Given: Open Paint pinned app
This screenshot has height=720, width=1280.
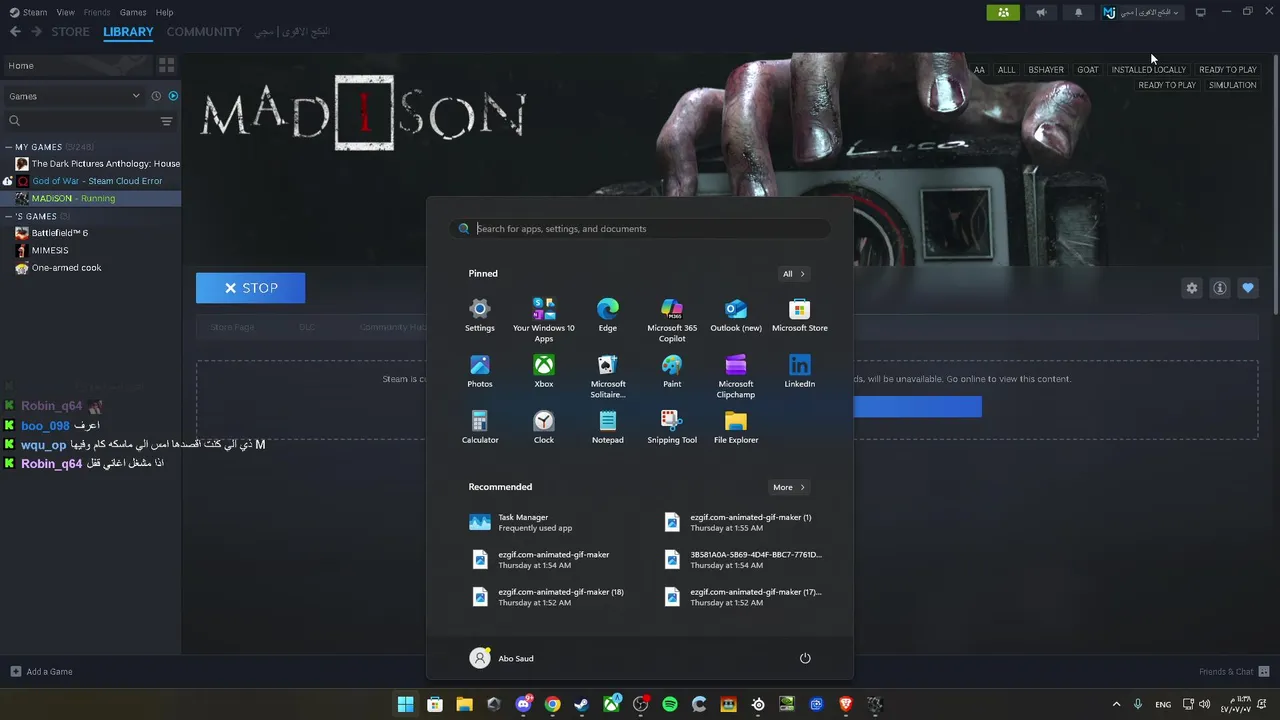Looking at the screenshot, I should pos(672,371).
